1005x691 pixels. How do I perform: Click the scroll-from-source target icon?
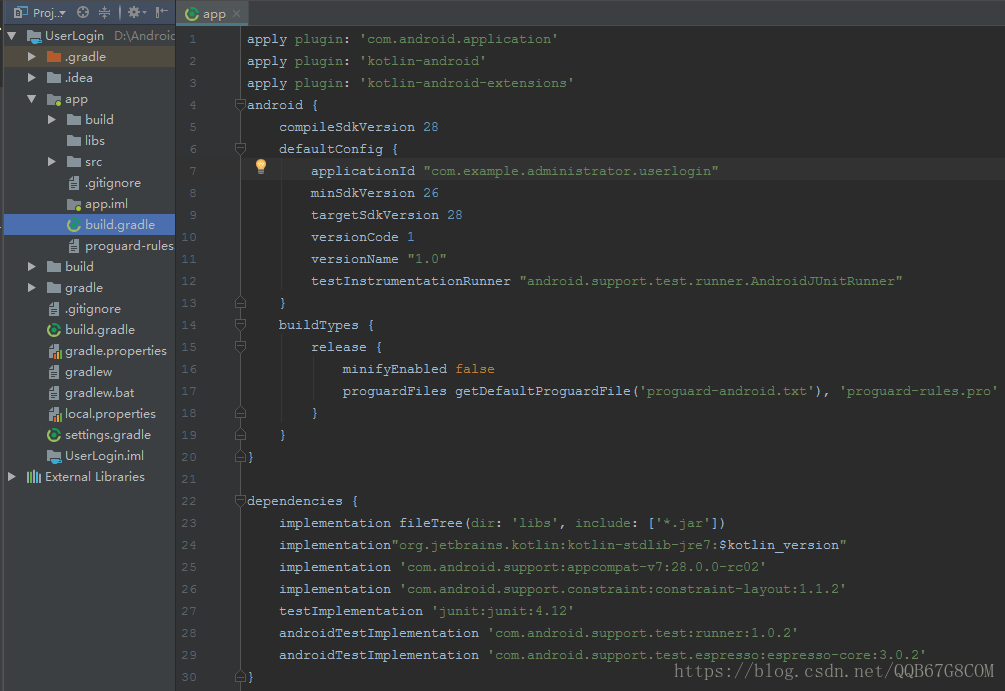(83, 12)
